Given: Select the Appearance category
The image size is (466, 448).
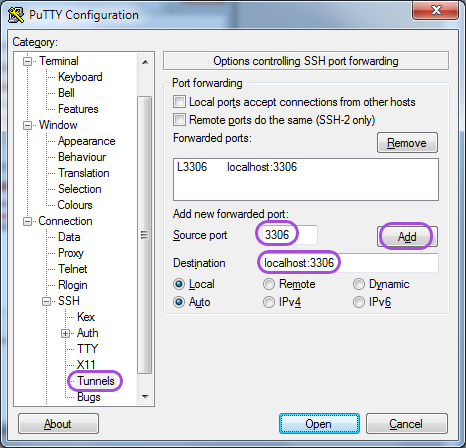Looking at the screenshot, I should pyautogui.click(x=87, y=141).
